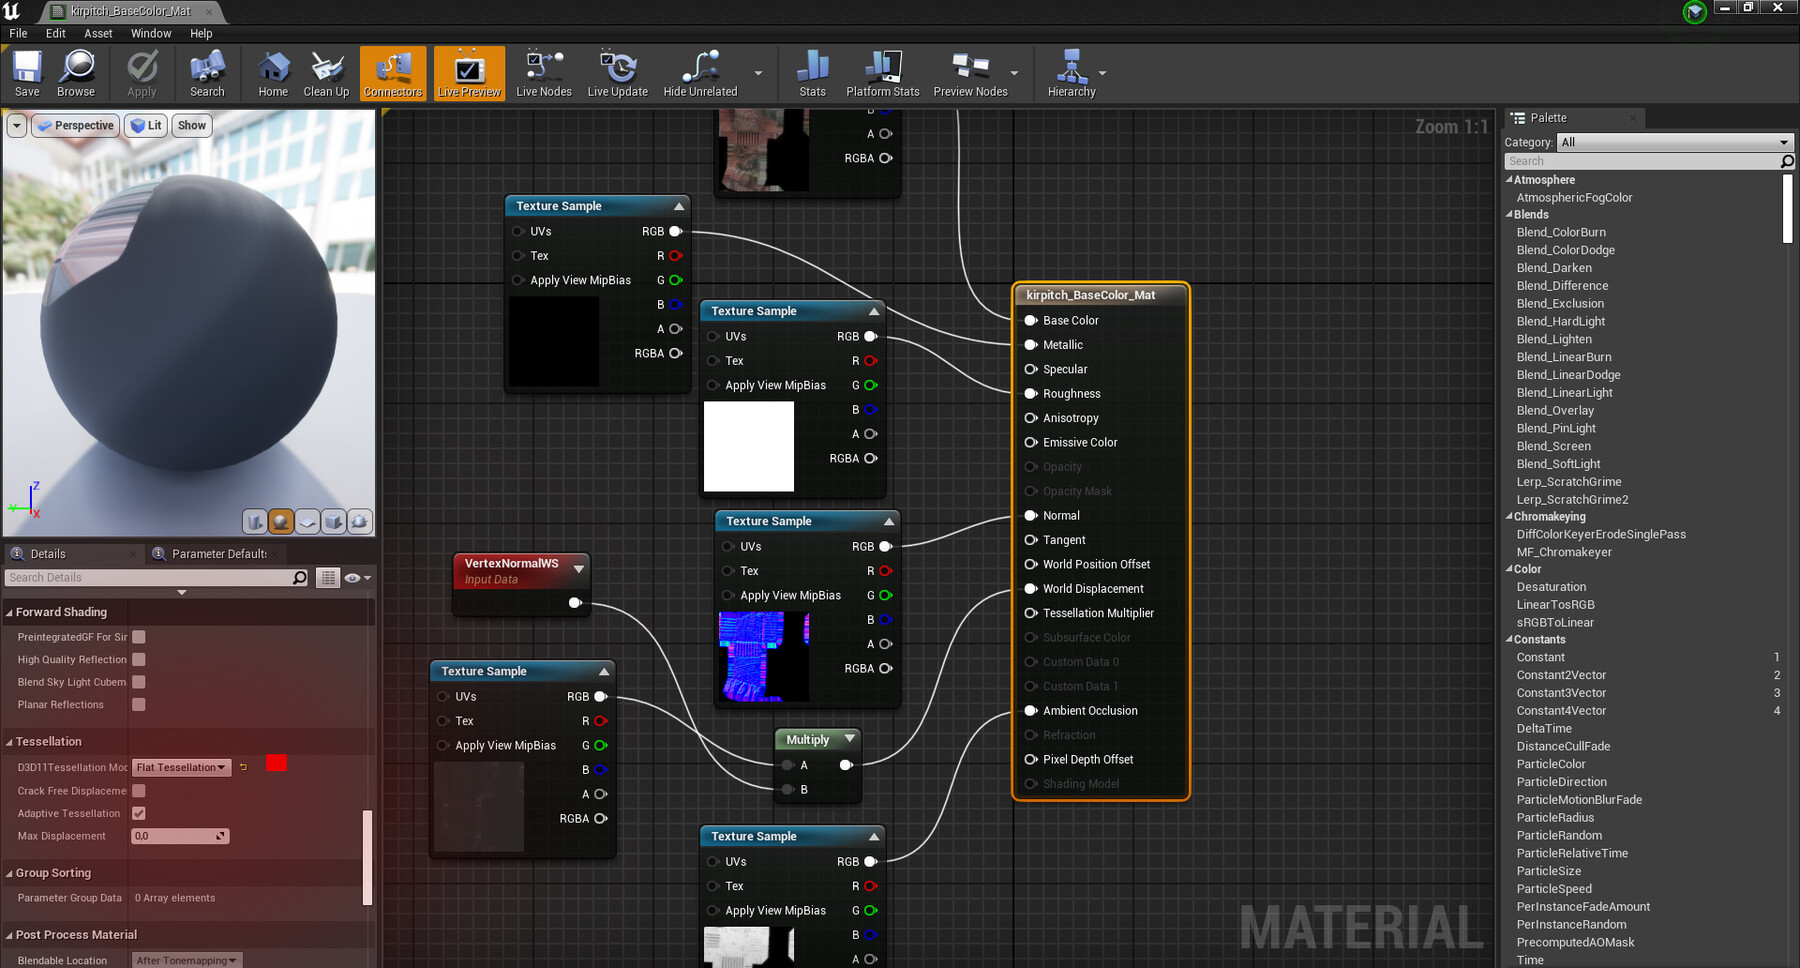This screenshot has height=968, width=1800.
Task: Click the viewport Show button
Action: [x=192, y=126]
